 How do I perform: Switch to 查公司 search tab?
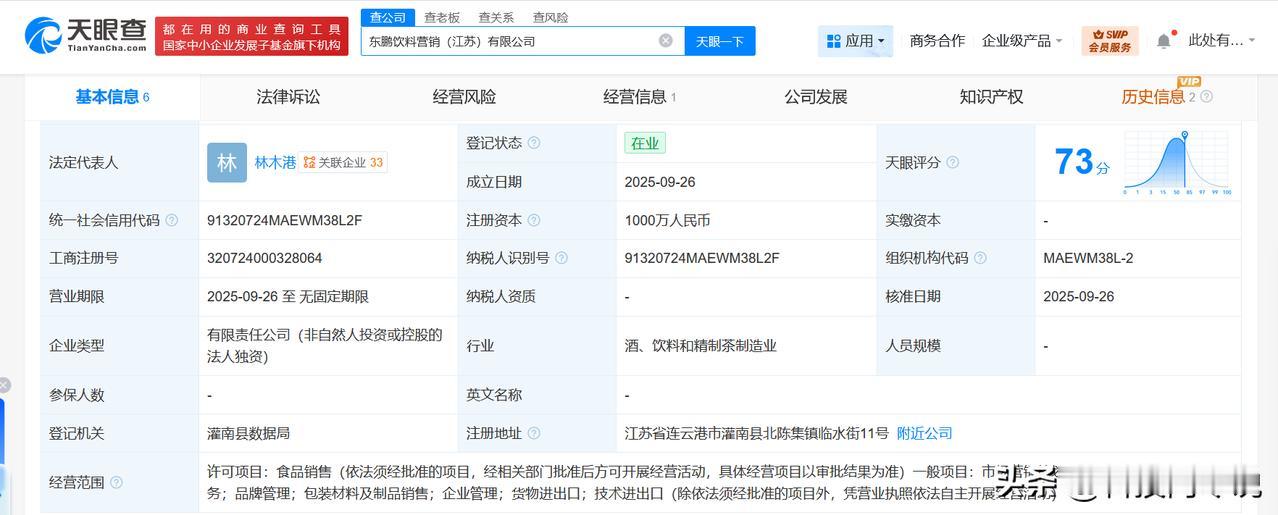388,17
